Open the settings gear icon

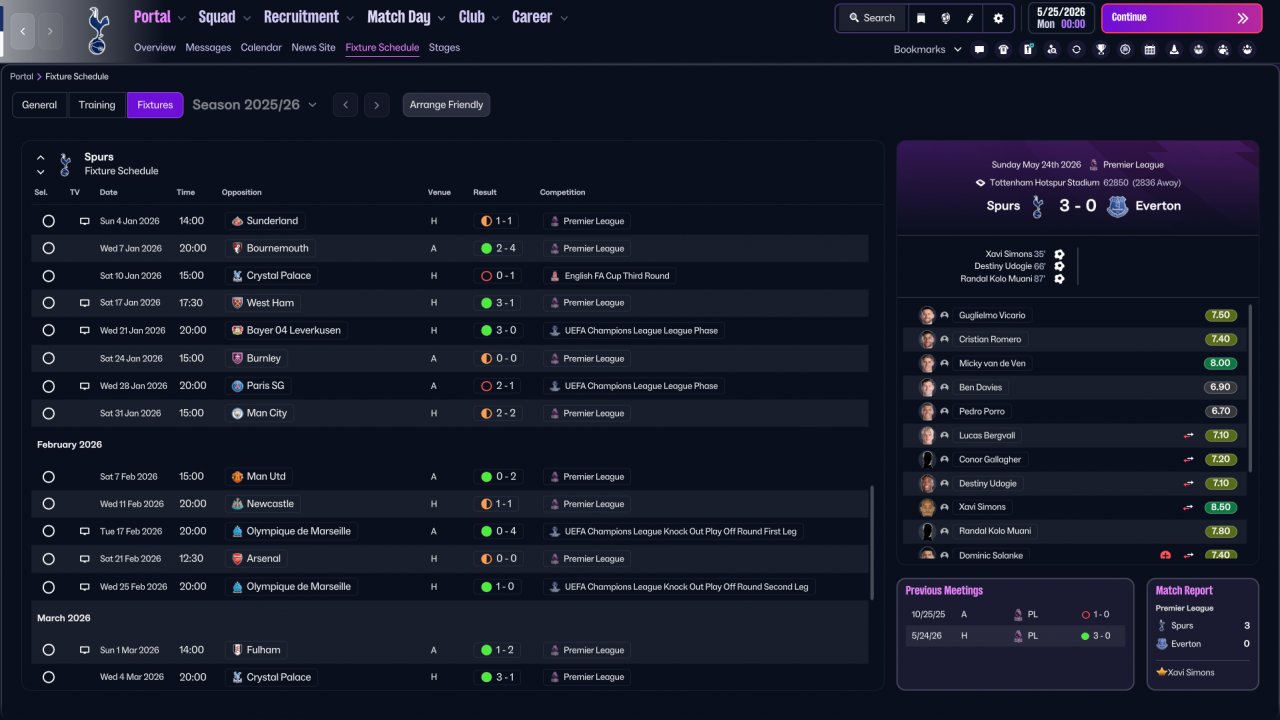click(x=998, y=18)
